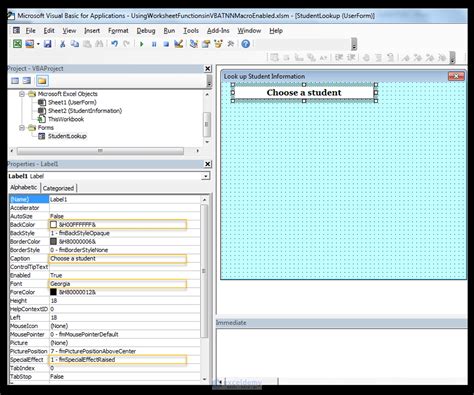Open Project Explorer via toolbar icon
474x395 pixels.
194,44
